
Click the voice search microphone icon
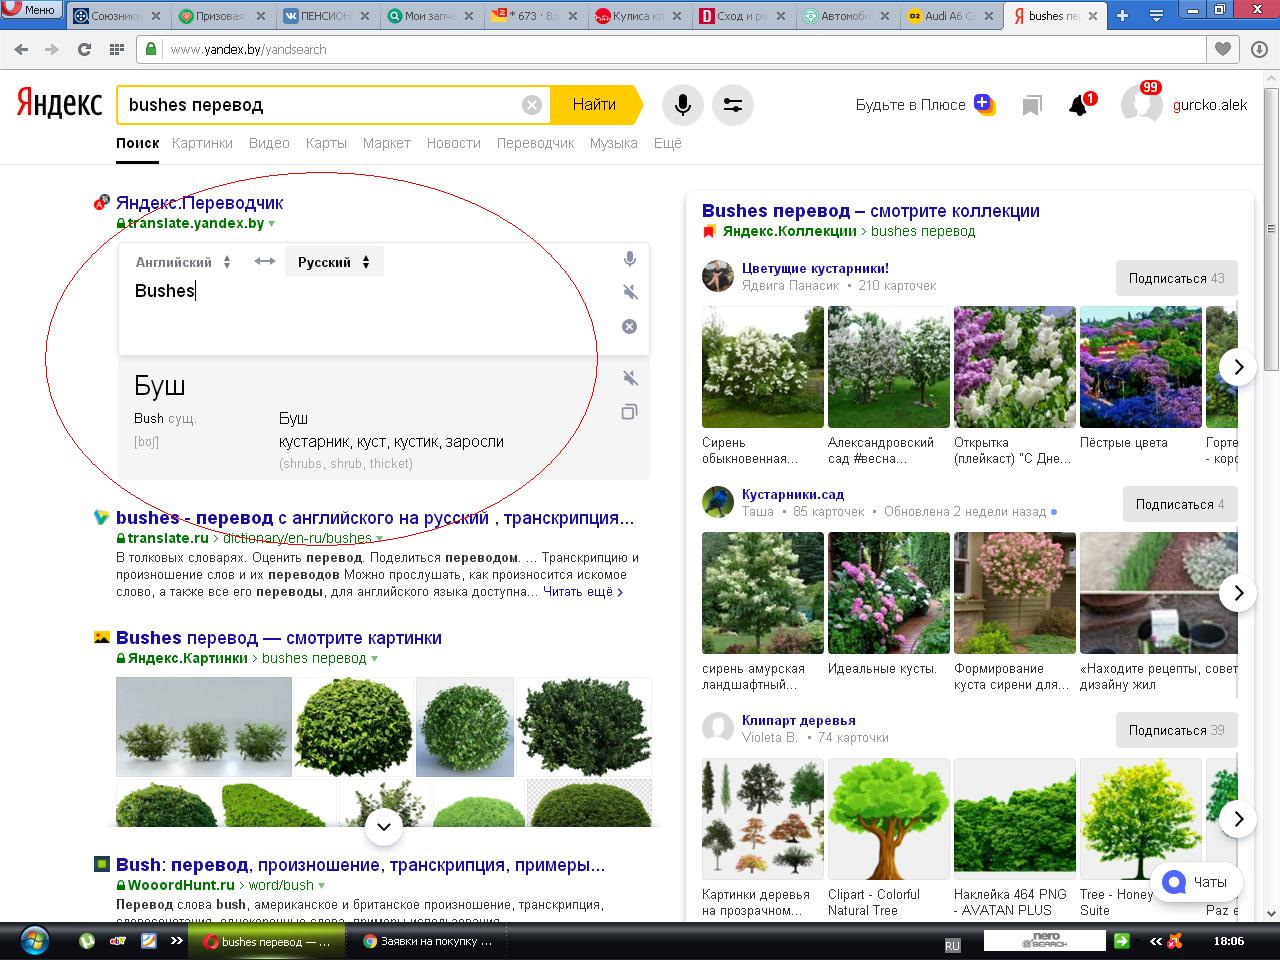pos(682,105)
